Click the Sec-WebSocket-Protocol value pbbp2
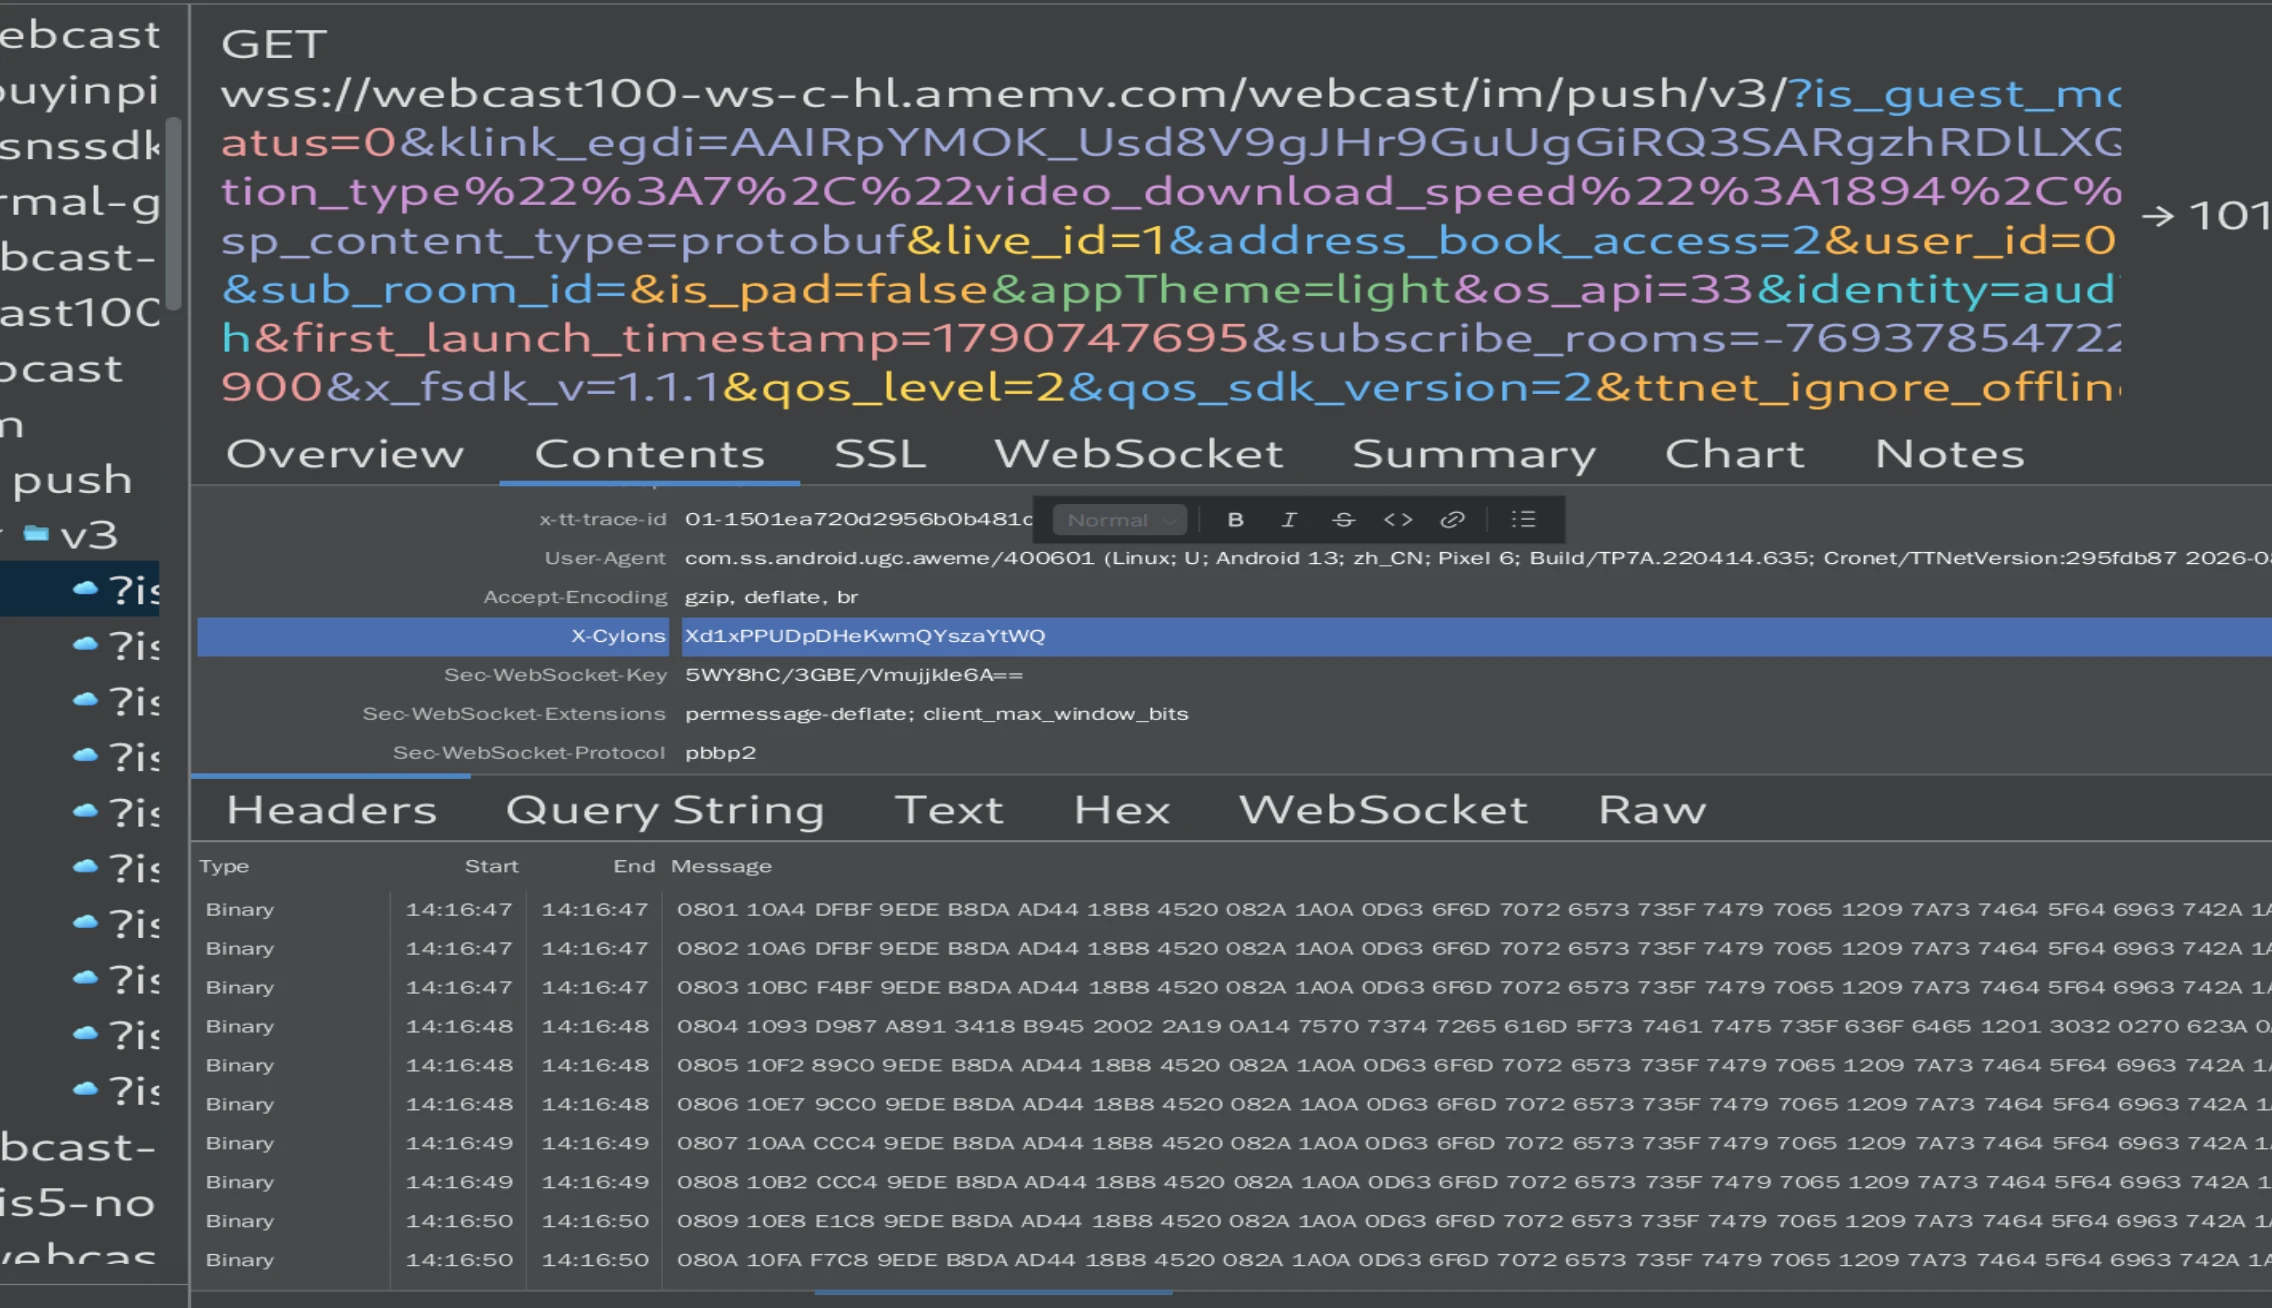 pyautogui.click(x=720, y=753)
